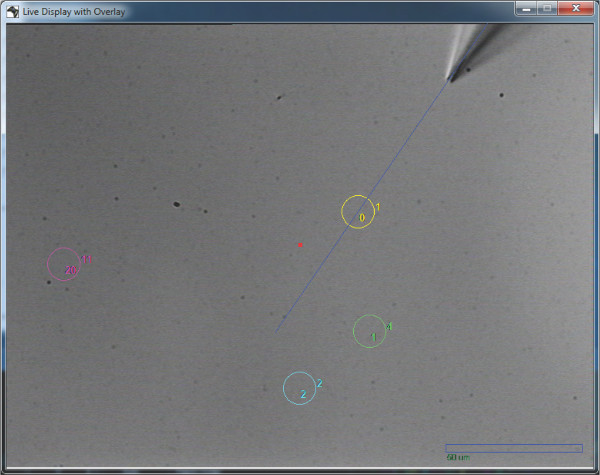The image size is (600, 475).
Task: Click the yellow circle overlay labeled 0
Action: click(x=358, y=212)
